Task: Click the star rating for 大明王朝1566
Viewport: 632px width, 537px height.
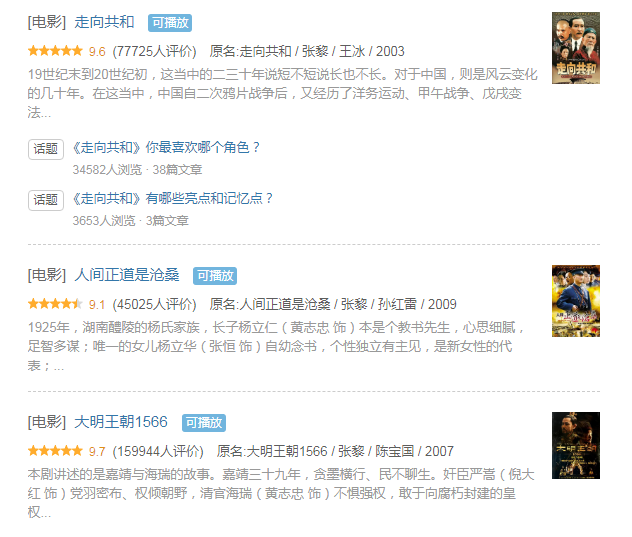Action: coord(55,451)
